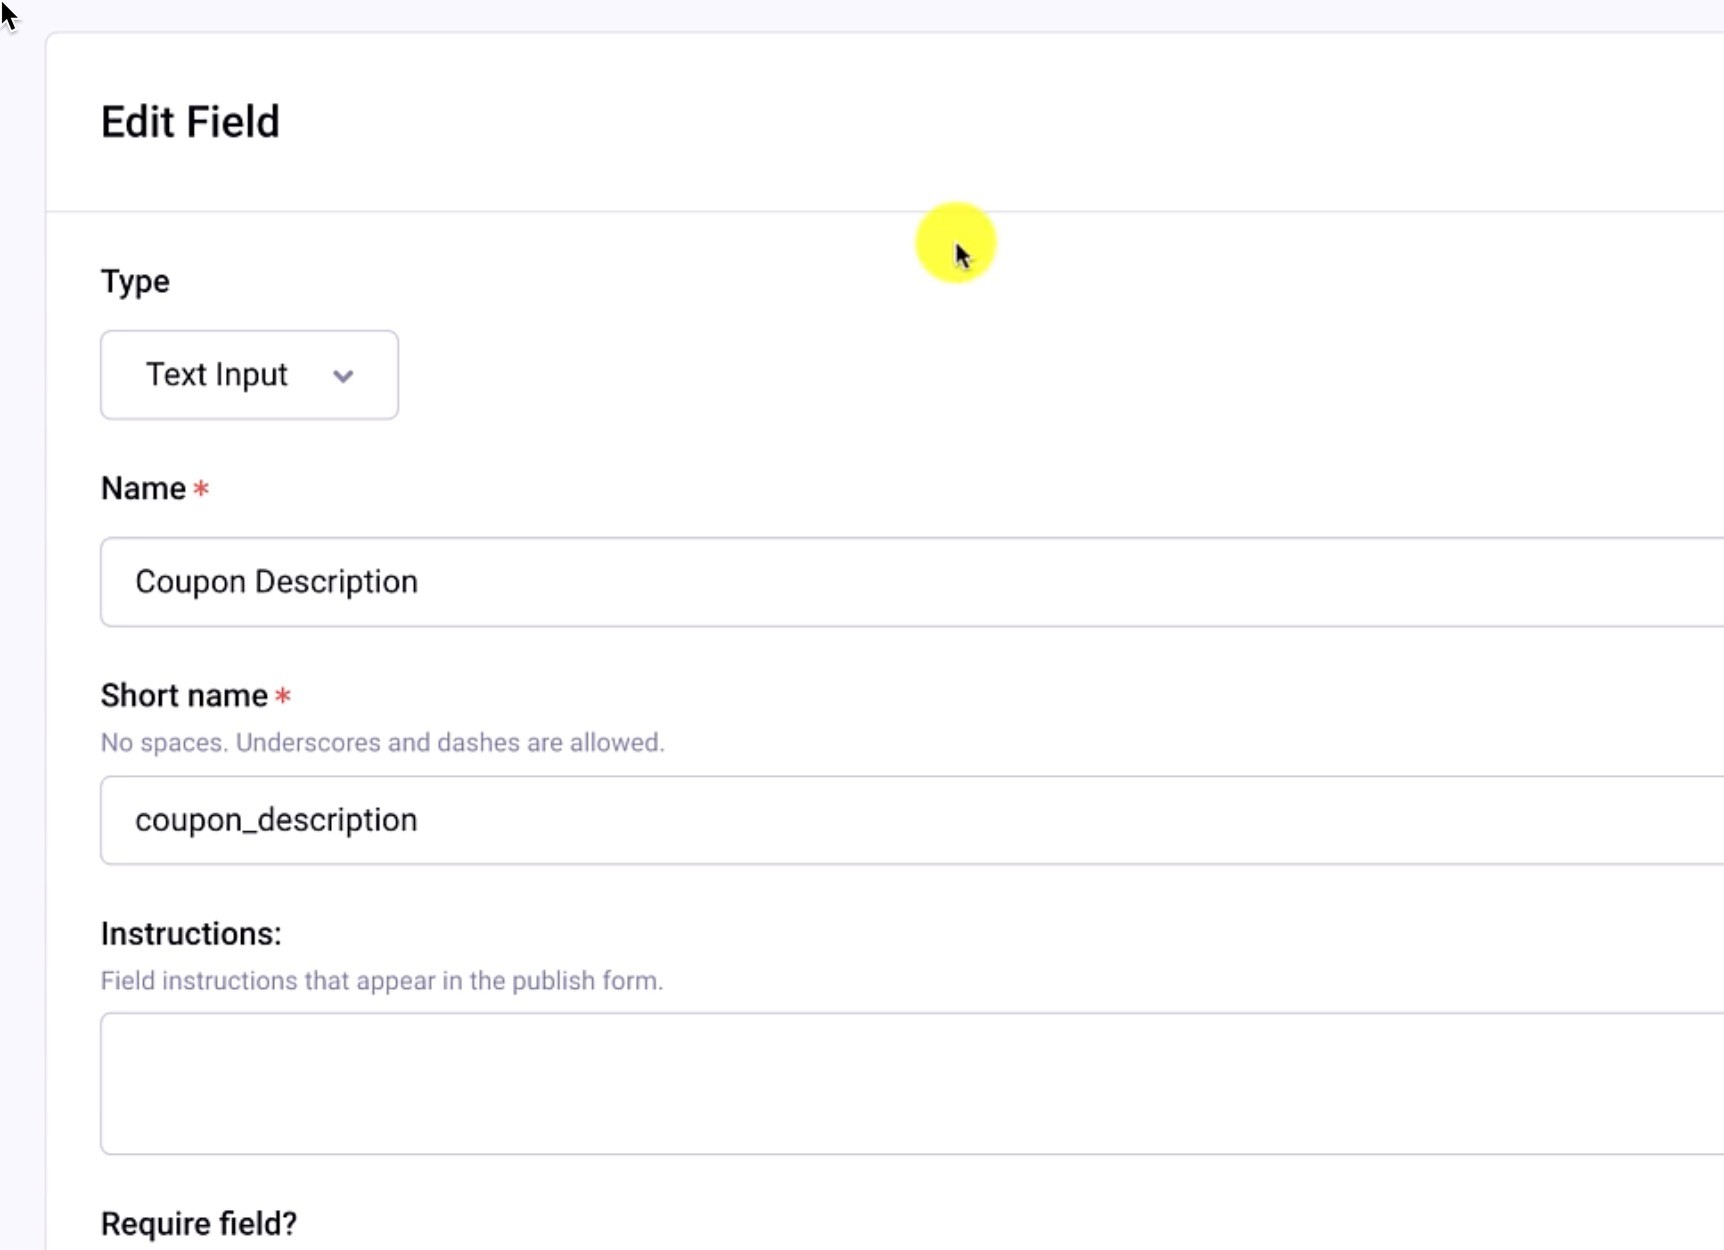
Task: Click the Short name field label
Action: point(183,695)
